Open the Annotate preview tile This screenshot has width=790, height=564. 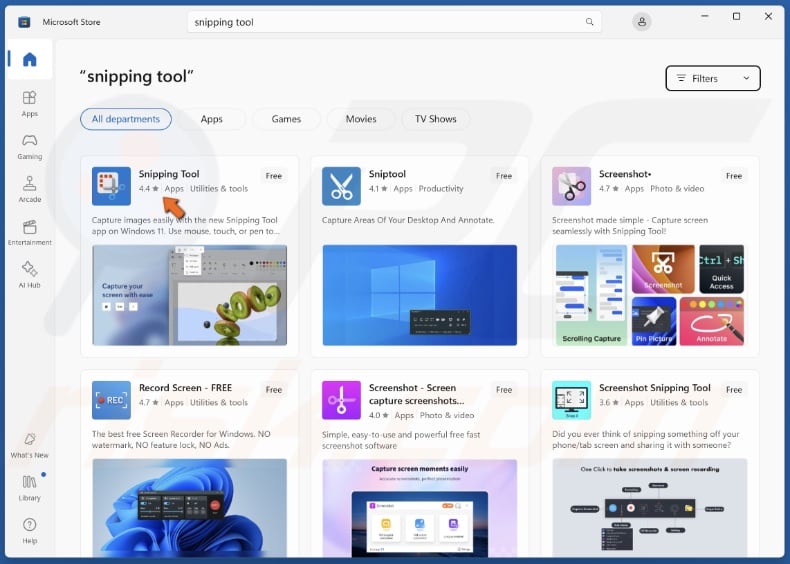coord(711,321)
